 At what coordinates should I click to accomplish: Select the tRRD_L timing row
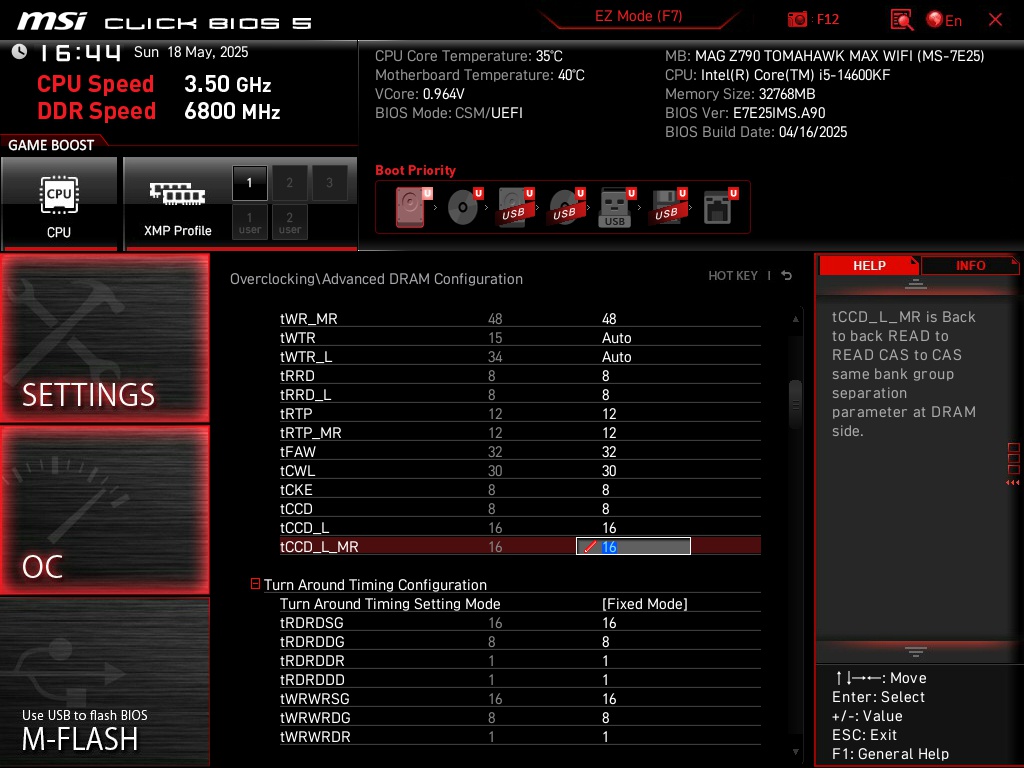click(520, 394)
